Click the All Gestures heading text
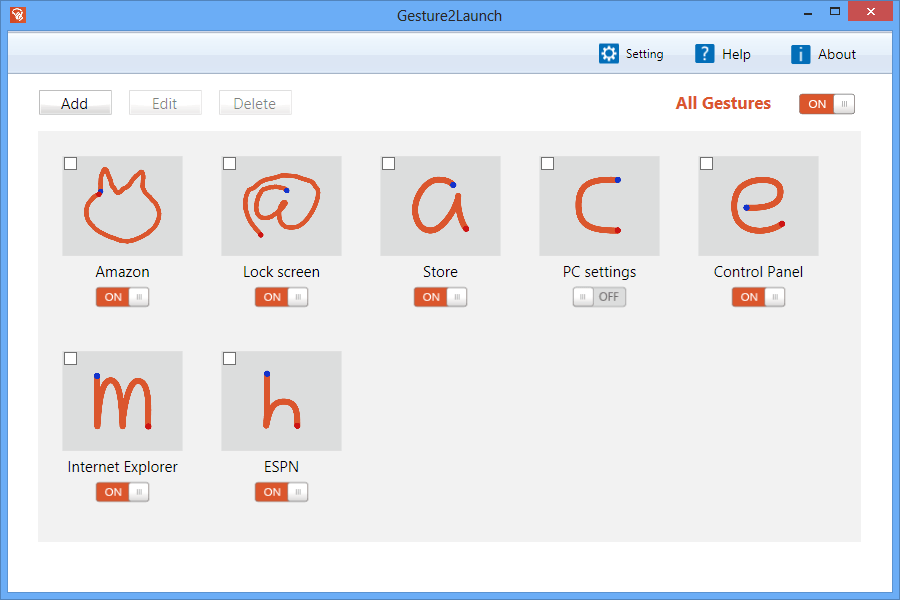This screenshot has width=900, height=600. 723,103
